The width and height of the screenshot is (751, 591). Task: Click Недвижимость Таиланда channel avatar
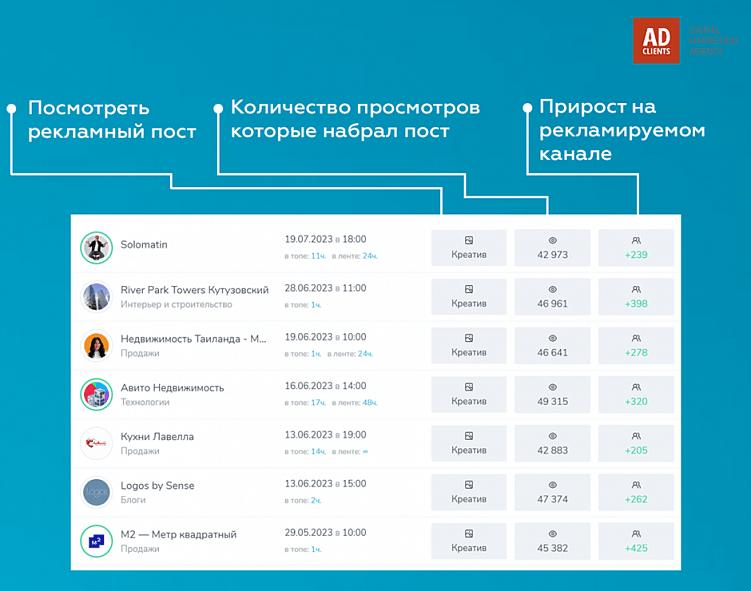[x=96, y=345]
